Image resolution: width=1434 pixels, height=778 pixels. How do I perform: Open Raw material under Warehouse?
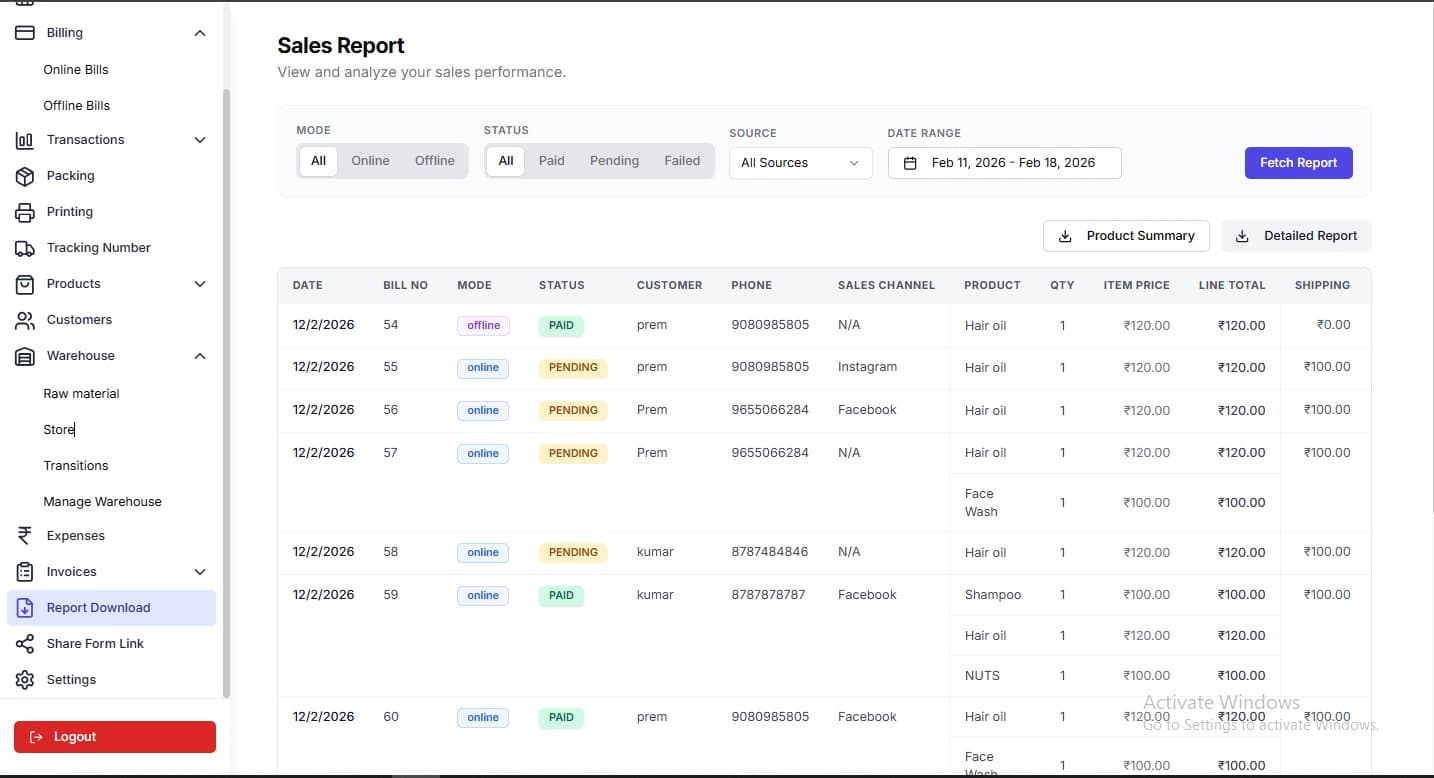coord(81,394)
